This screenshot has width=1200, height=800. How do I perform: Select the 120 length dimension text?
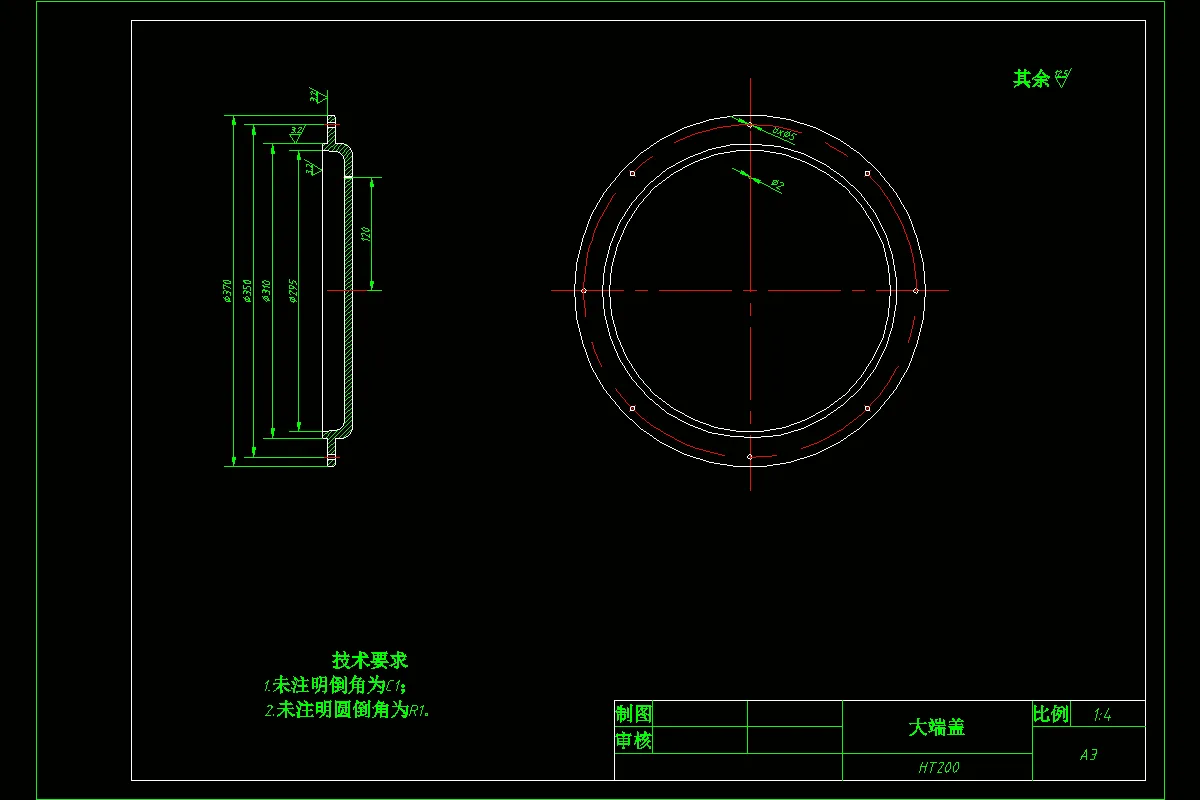pyautogui.click(x=366, y=235)
